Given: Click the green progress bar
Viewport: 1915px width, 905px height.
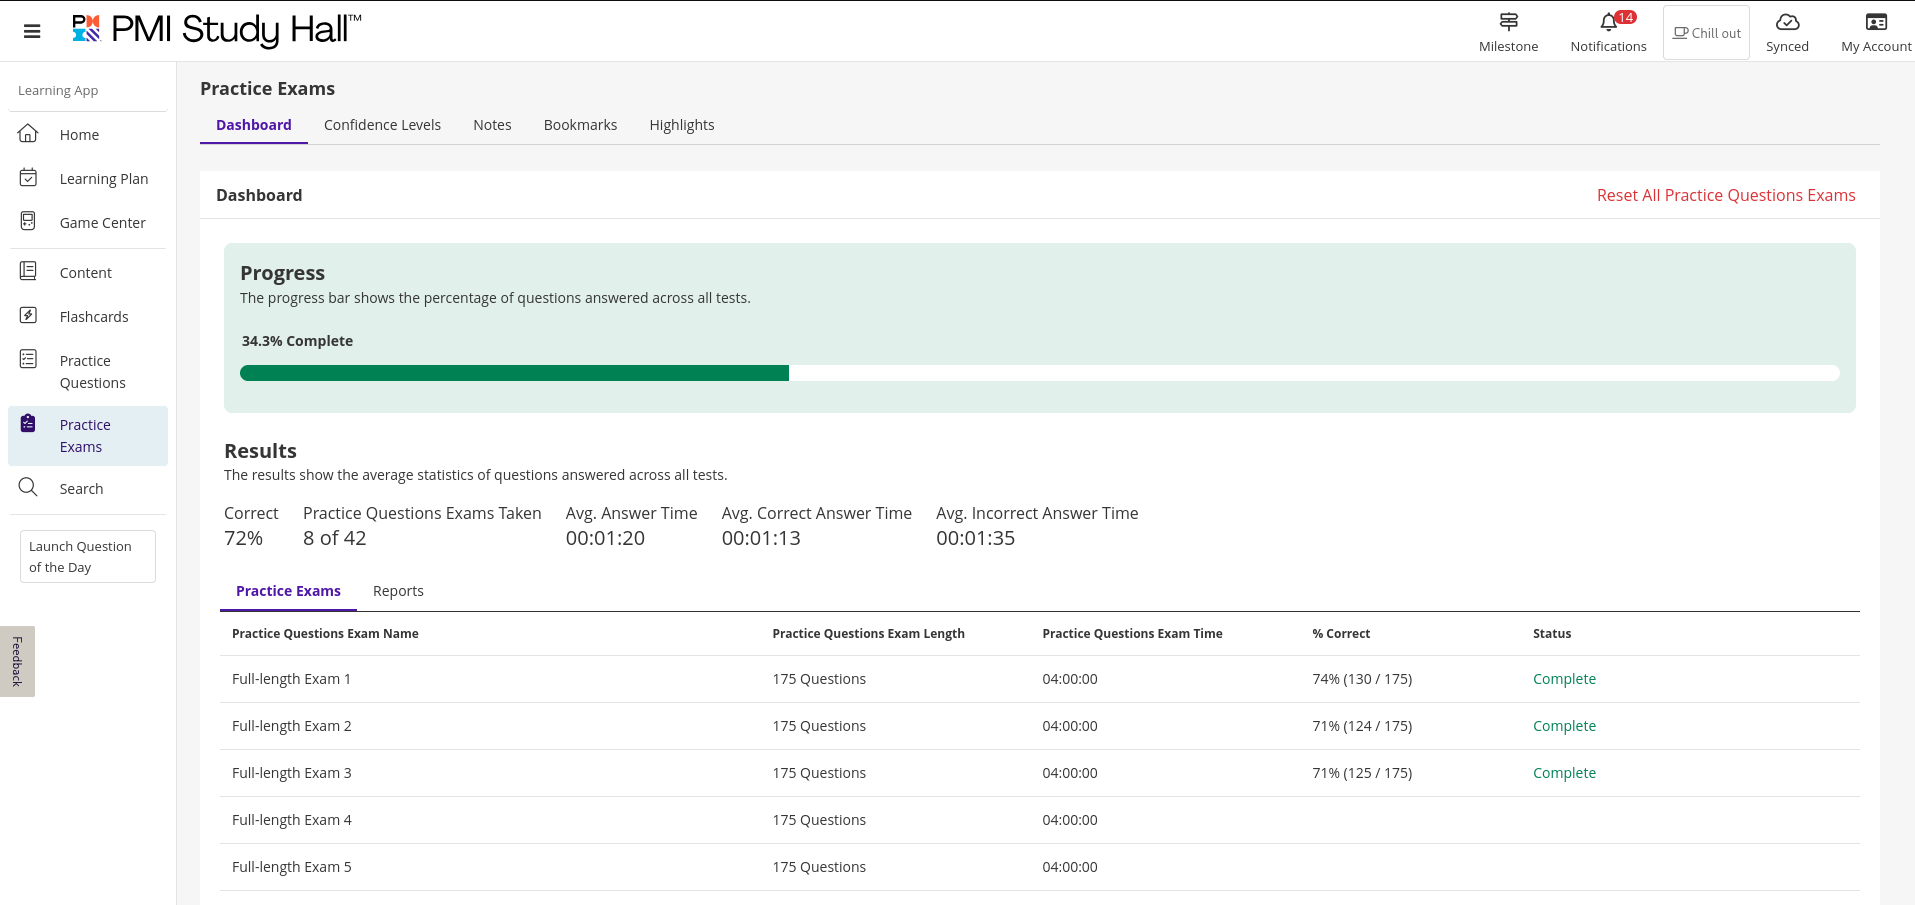Looking at the screenshot, I should click(514, 373).
